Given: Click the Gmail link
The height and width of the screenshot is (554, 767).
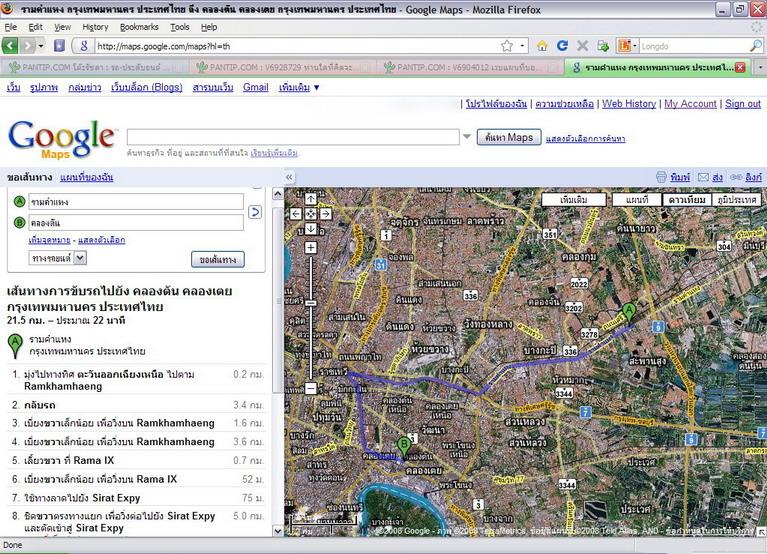Looking at the screenshot, I should (255, 87).
